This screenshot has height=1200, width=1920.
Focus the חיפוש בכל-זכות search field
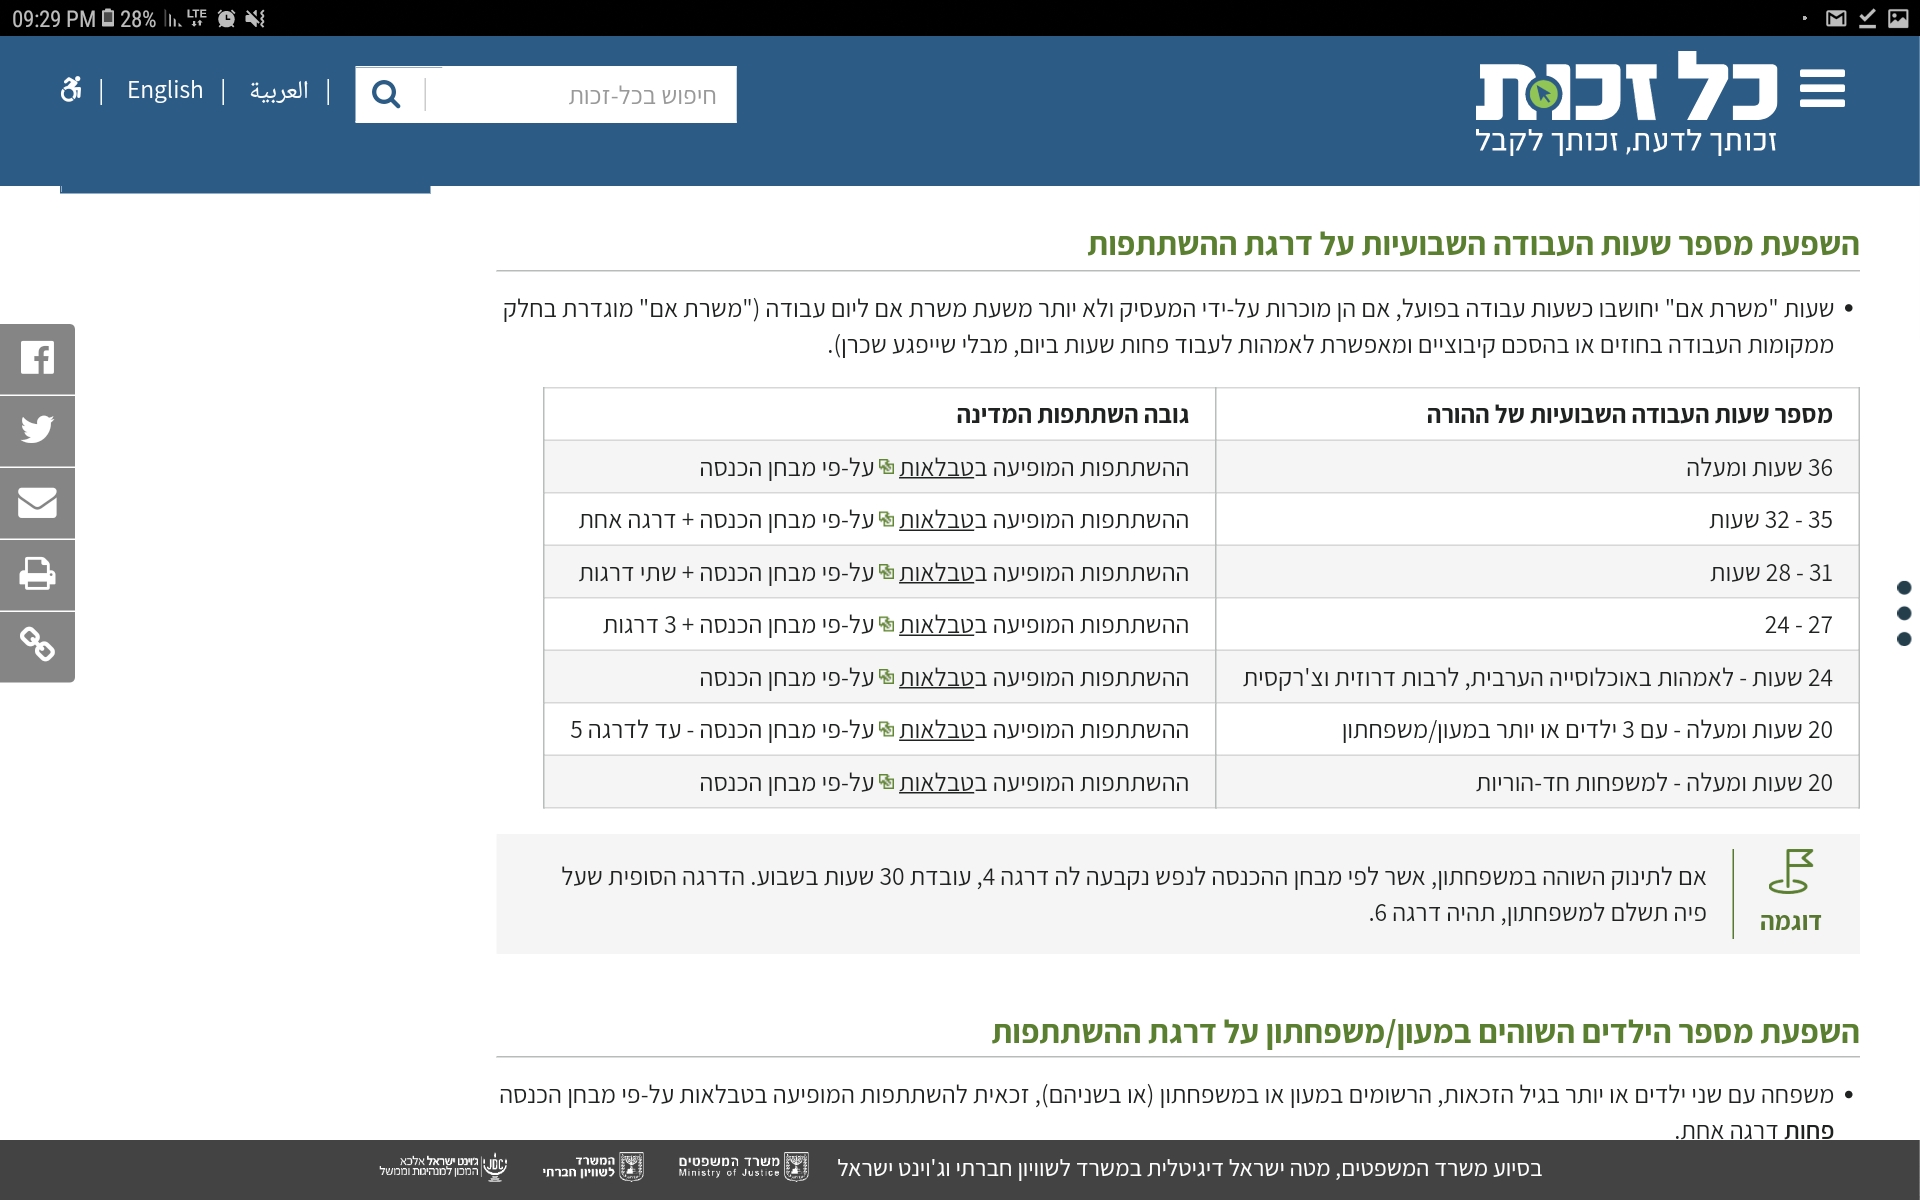click(580, 95)
